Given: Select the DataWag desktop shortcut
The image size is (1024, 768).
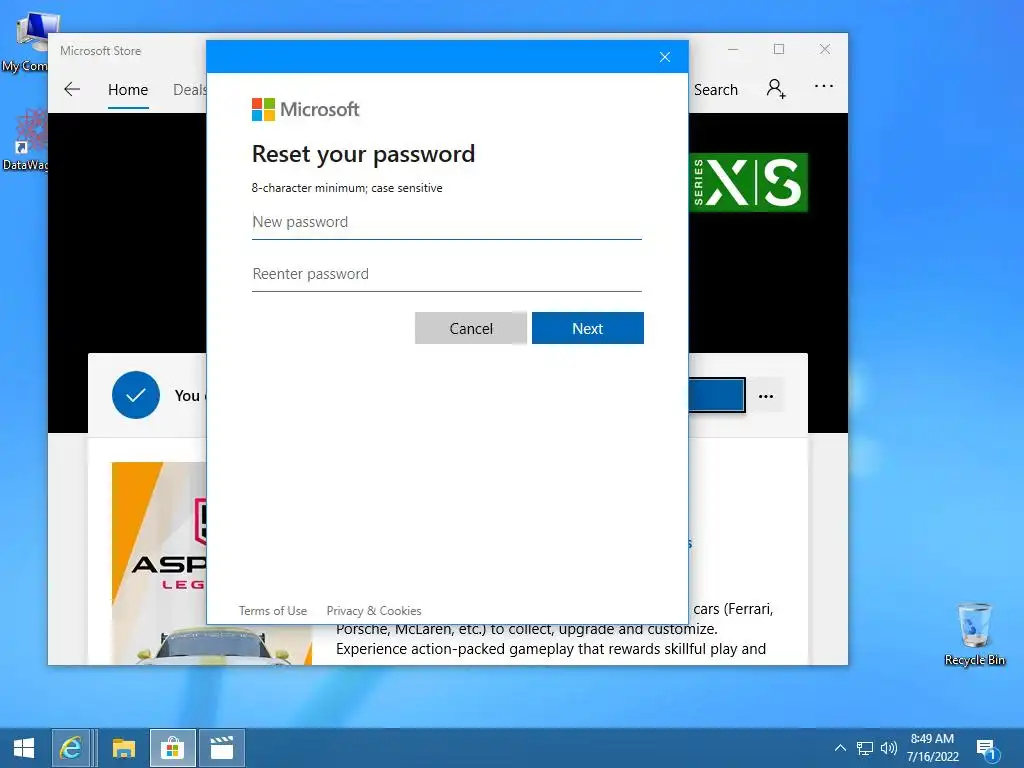Looking at the screenshot, I should [x=25, y=140].
